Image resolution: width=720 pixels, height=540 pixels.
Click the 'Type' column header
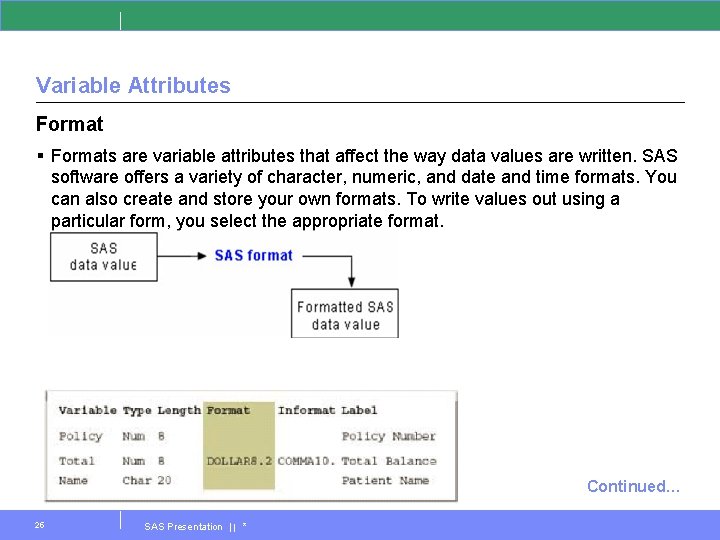[x=137, y=411]
